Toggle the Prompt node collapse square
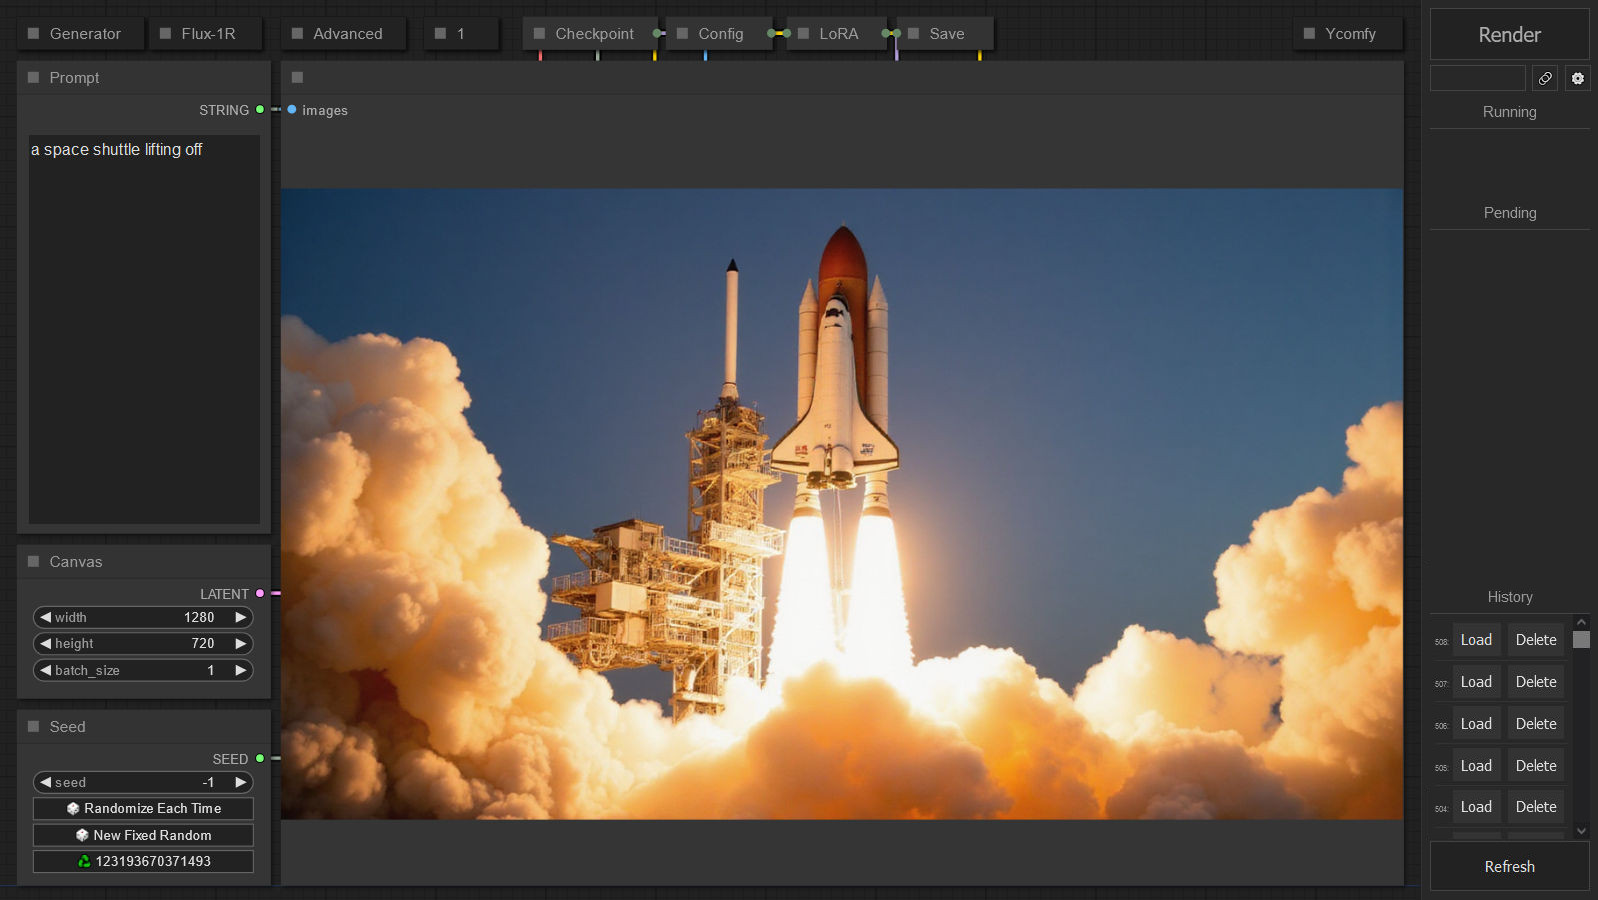Viewport: 1598px width, 900px height. click(x=34, y=78)
